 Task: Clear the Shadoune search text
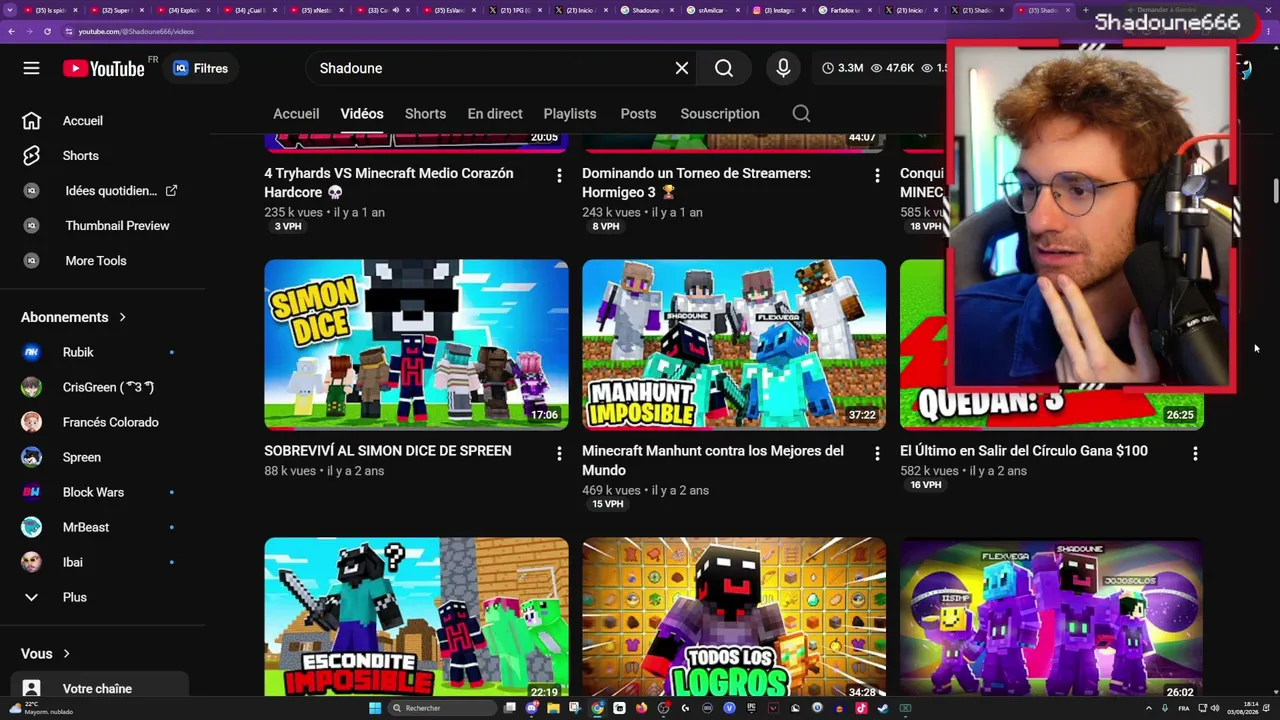[682, 68]
